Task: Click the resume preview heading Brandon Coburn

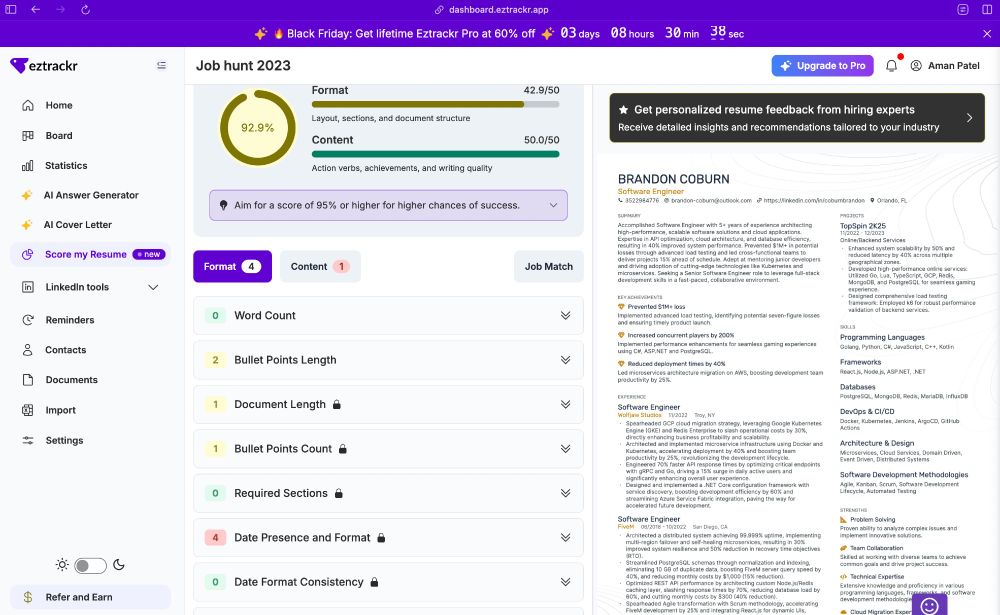Action: 673,179
